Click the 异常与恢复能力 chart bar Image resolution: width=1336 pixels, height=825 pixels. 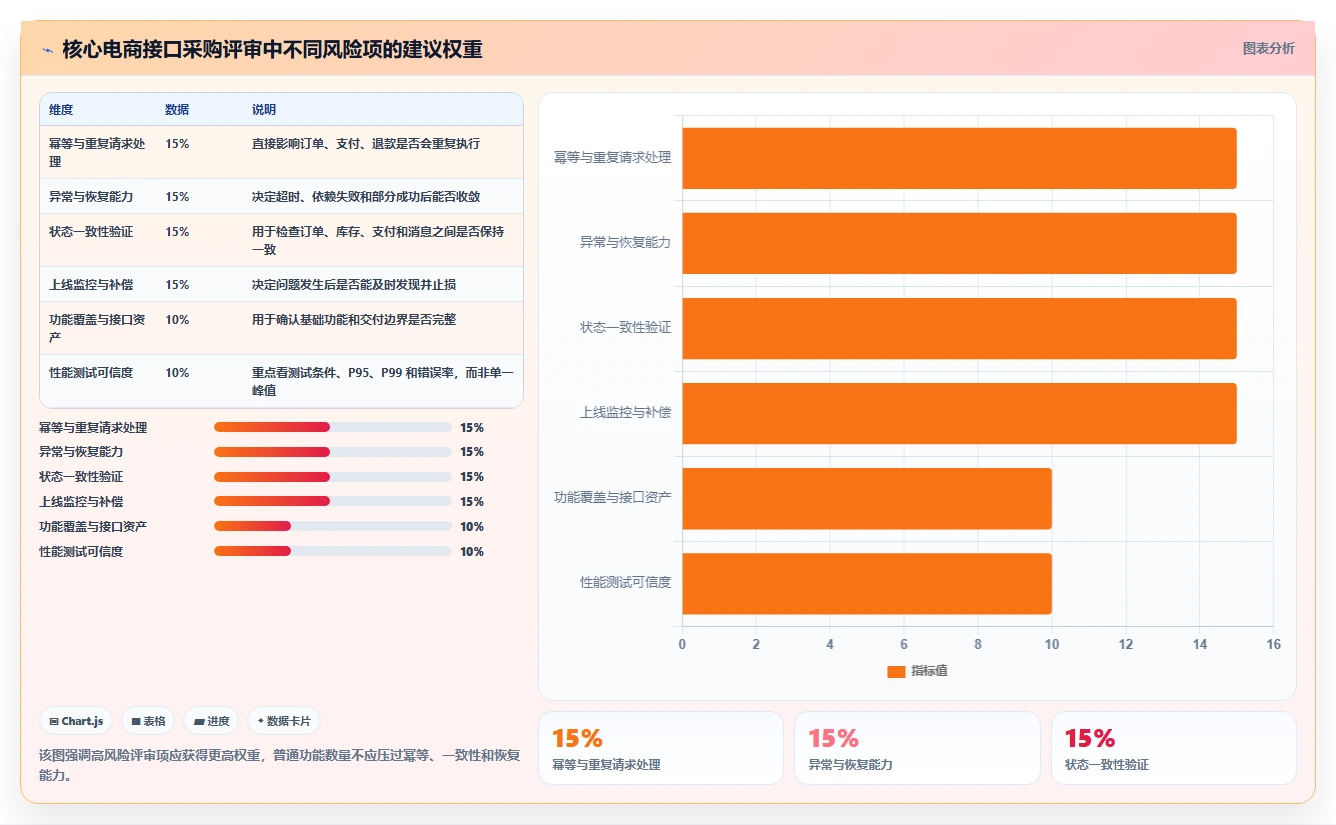pyautogui.click(x=959, y=243)
